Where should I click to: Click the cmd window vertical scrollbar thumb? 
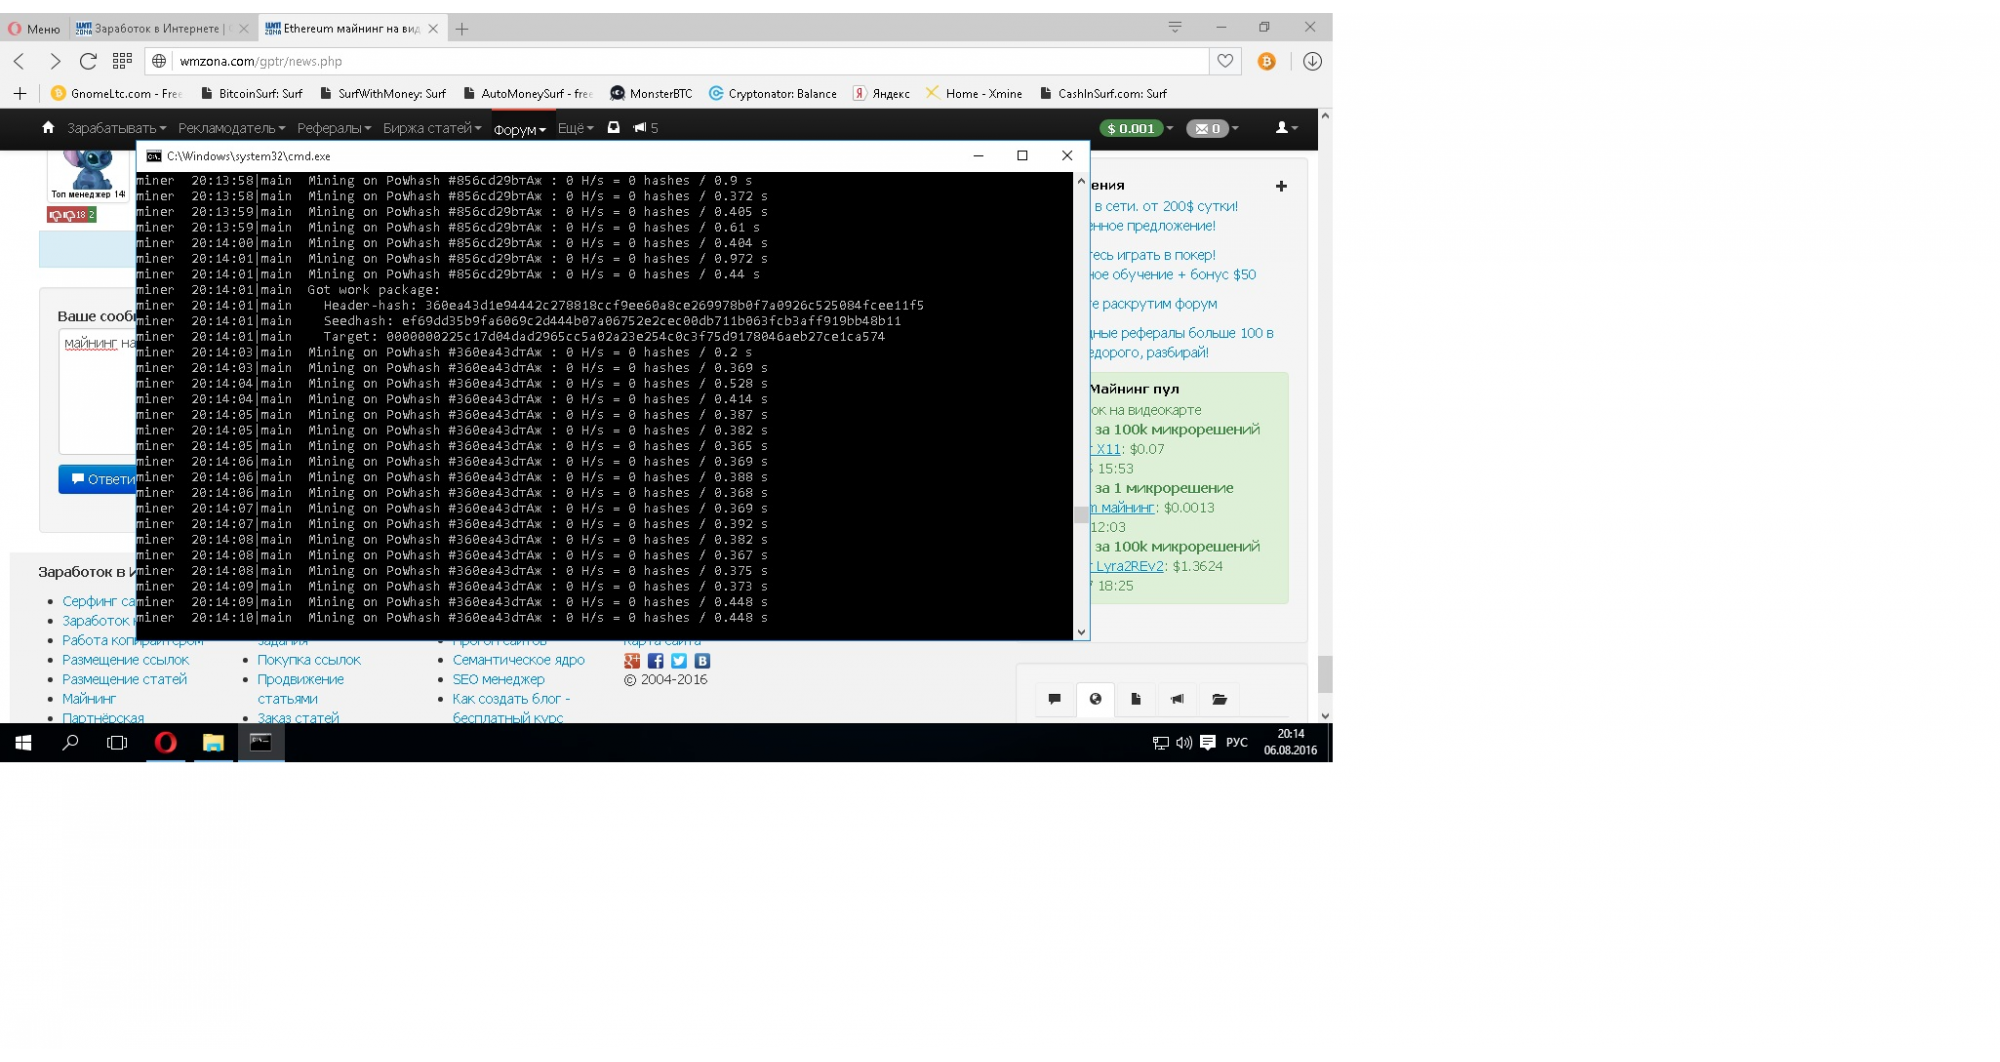(x=1080, y=515)
